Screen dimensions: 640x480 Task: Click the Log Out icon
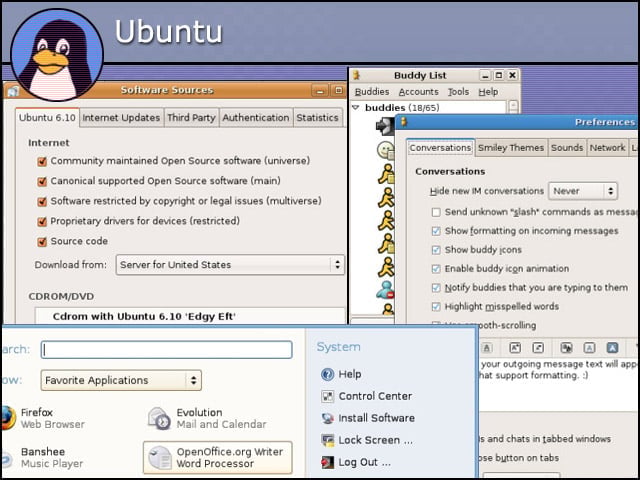click(x=327, y=462)
